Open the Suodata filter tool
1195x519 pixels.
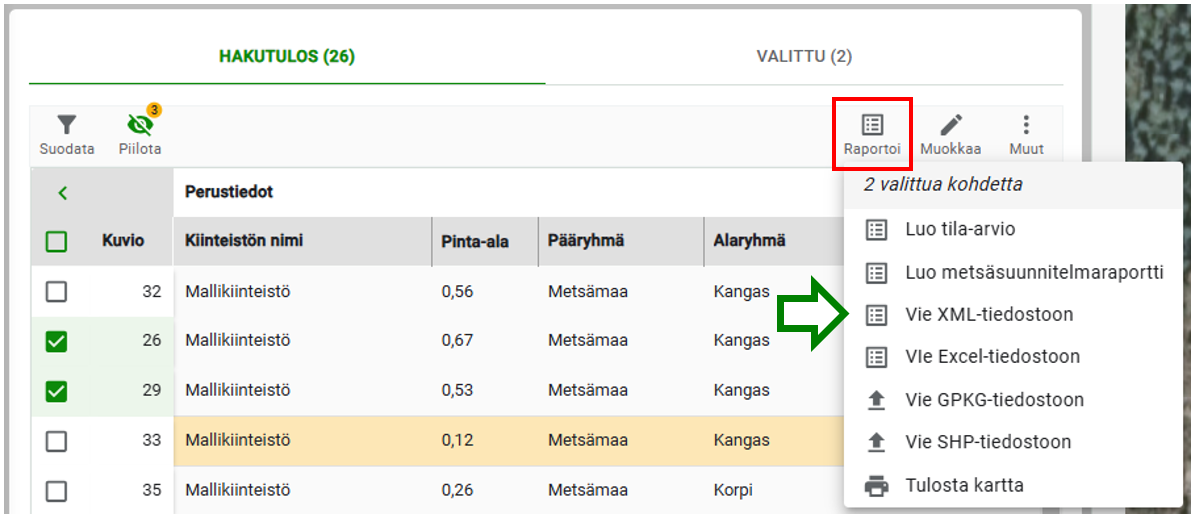click(67, 135)
